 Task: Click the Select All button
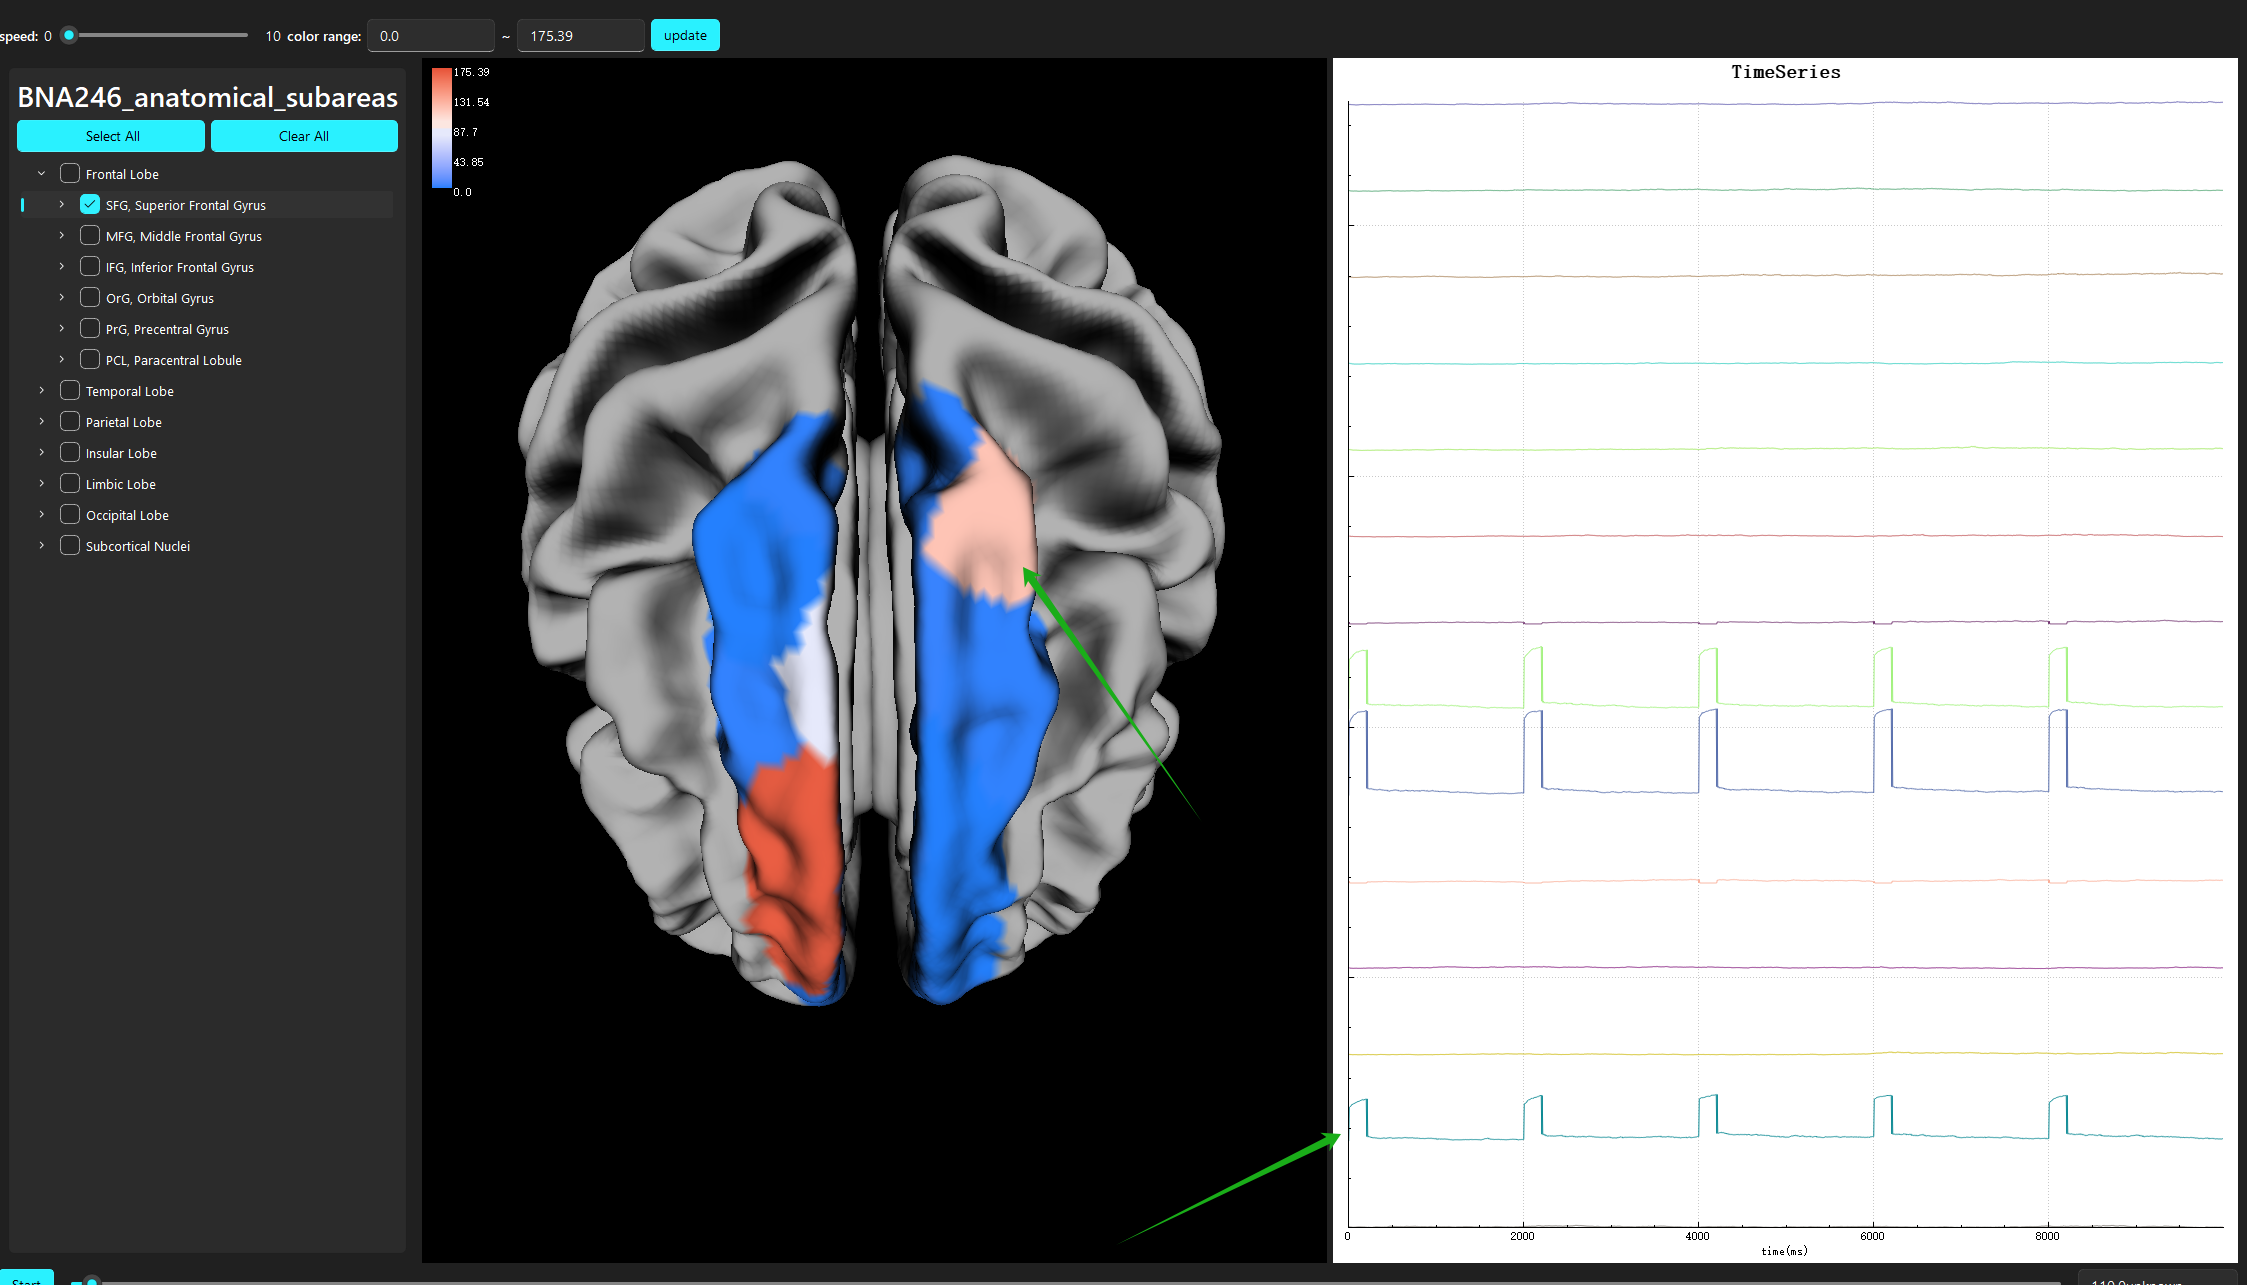tap(111, 136)
